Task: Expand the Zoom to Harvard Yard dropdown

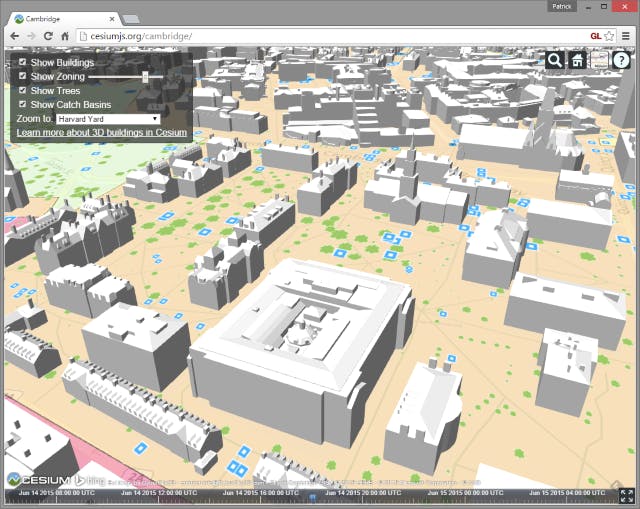Action: [x=108, y=118]
